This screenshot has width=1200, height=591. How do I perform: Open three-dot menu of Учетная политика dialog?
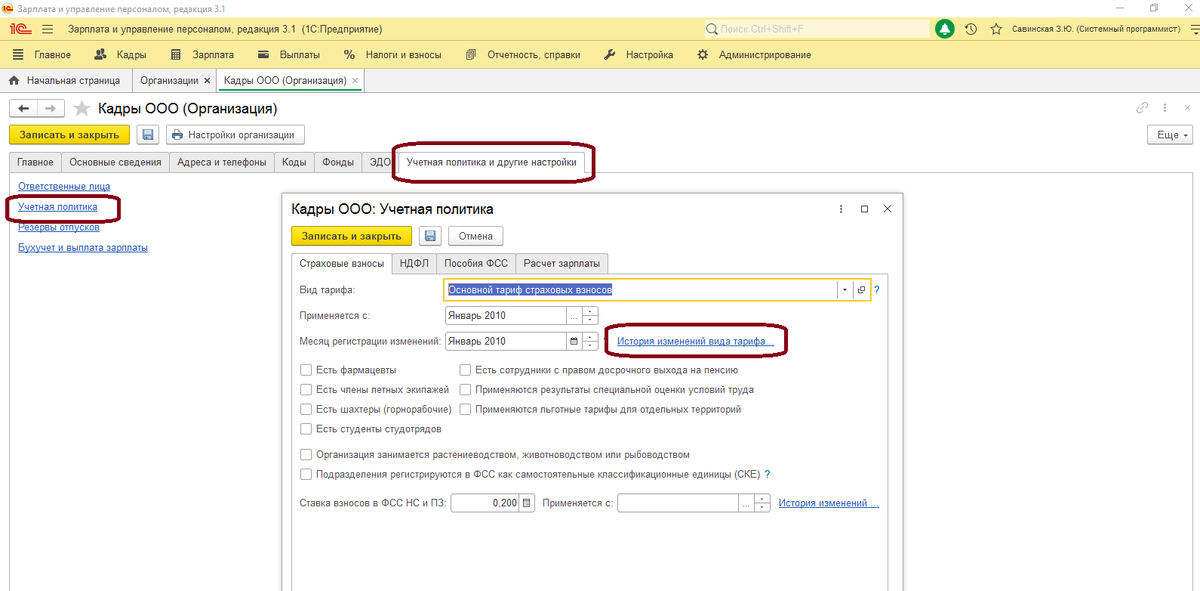(x=840, y=209)
